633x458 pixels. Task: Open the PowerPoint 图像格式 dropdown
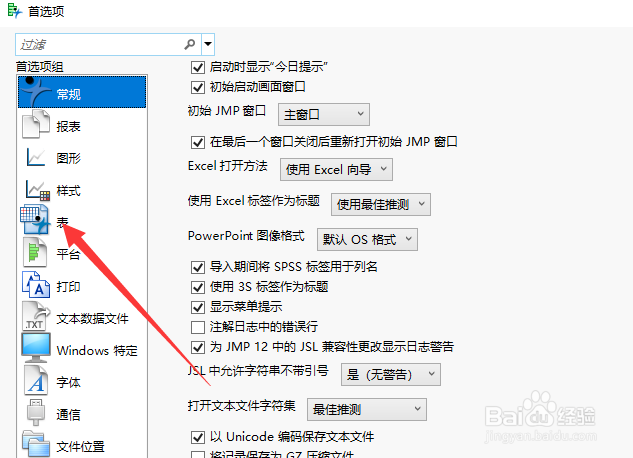click(367, 239)
